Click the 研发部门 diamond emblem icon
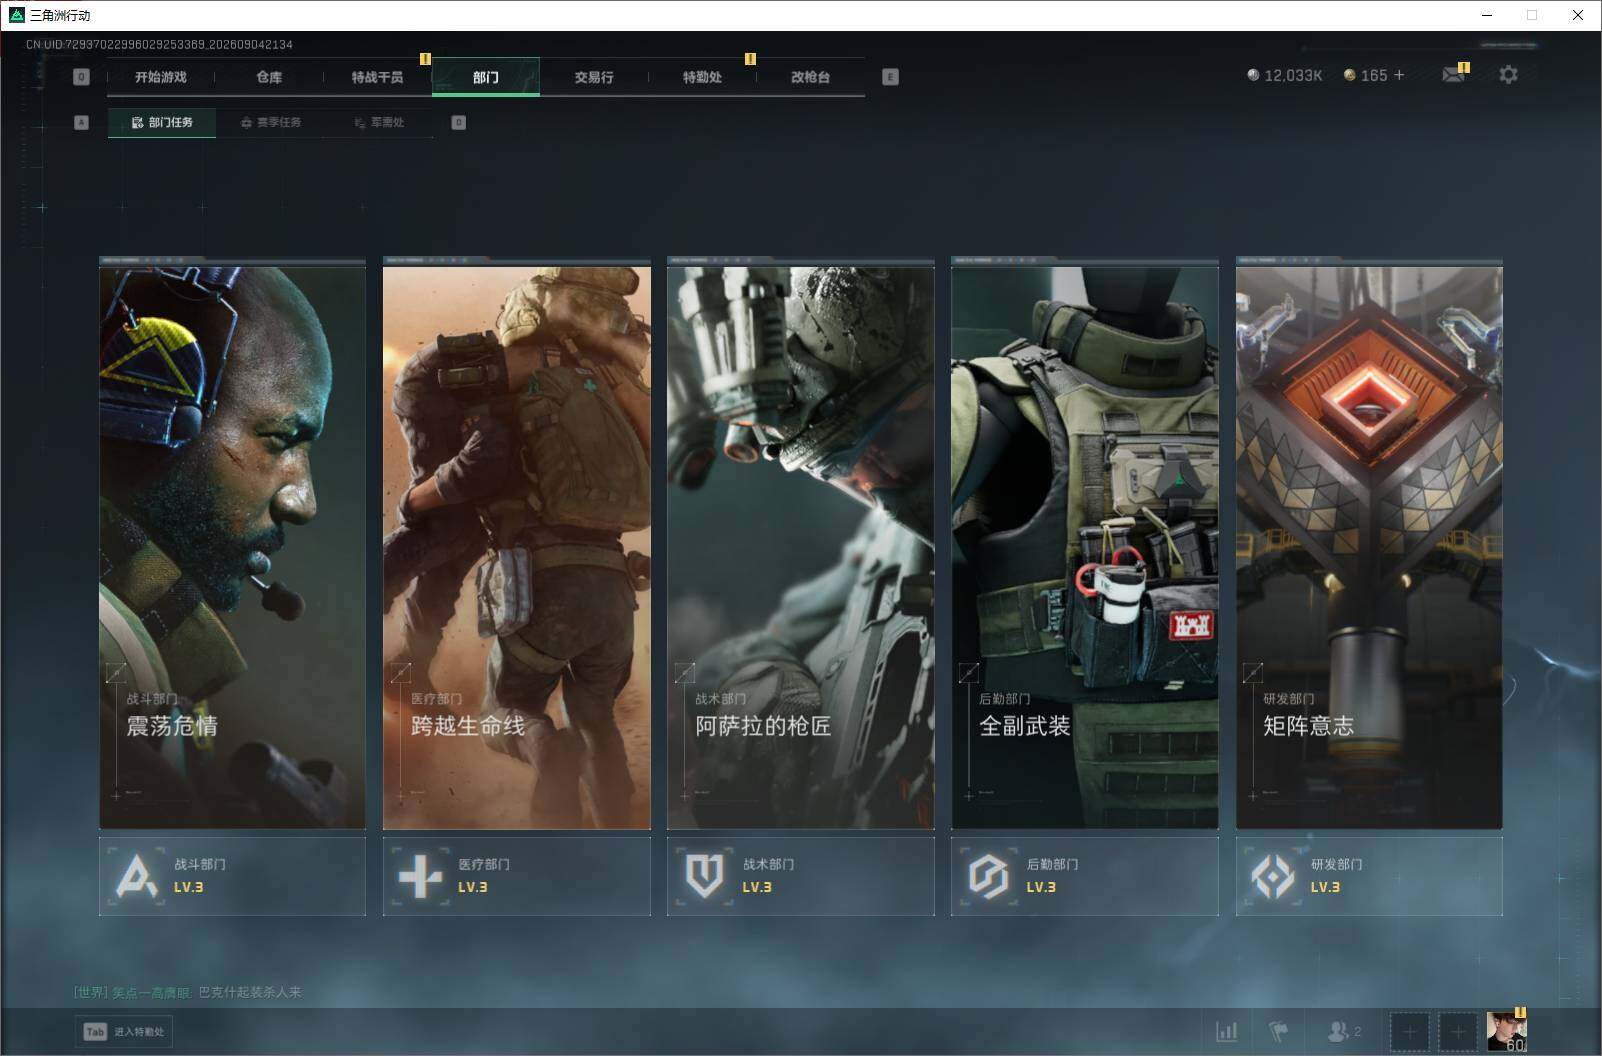1602x1056 pixels. pos(1273,876)
